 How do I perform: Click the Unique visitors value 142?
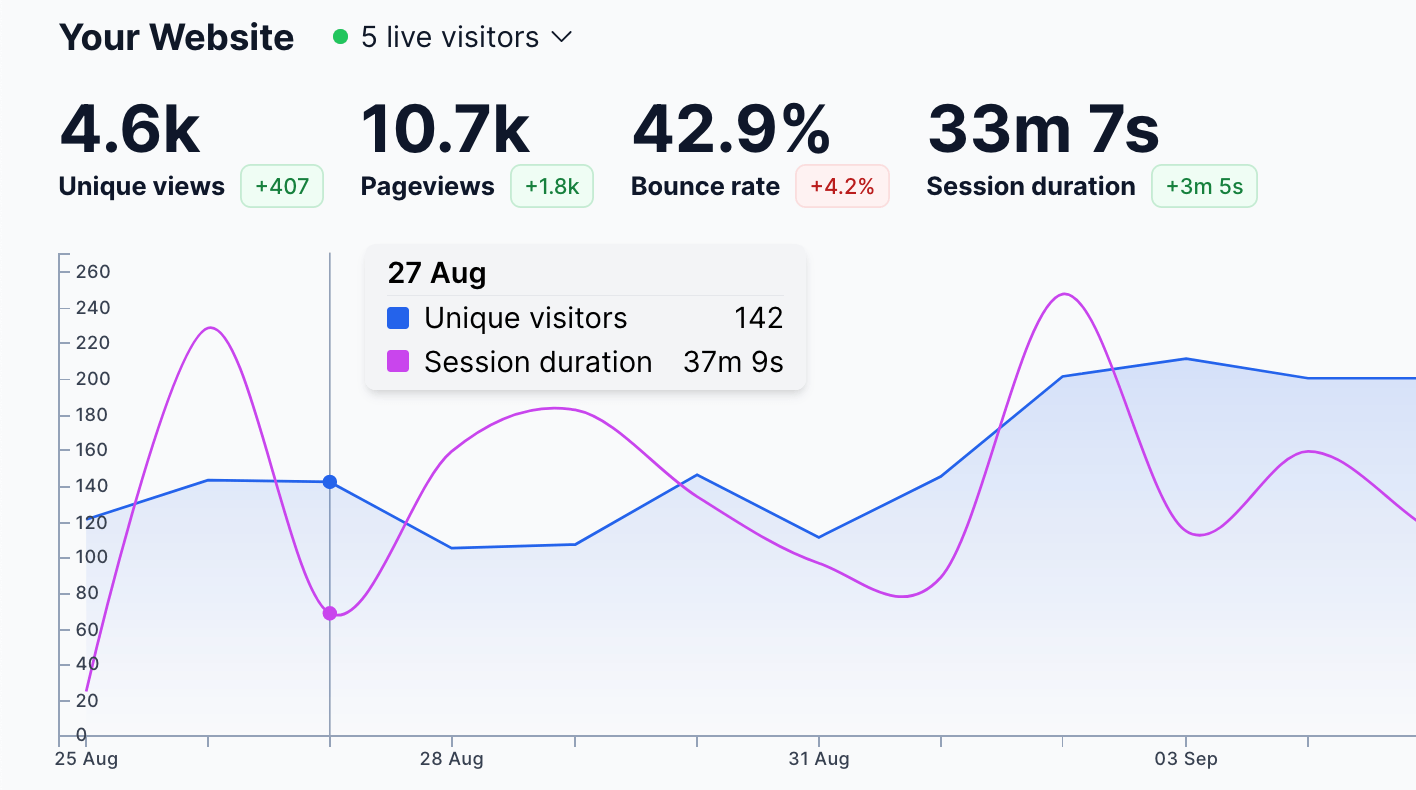tap(758, 318)
